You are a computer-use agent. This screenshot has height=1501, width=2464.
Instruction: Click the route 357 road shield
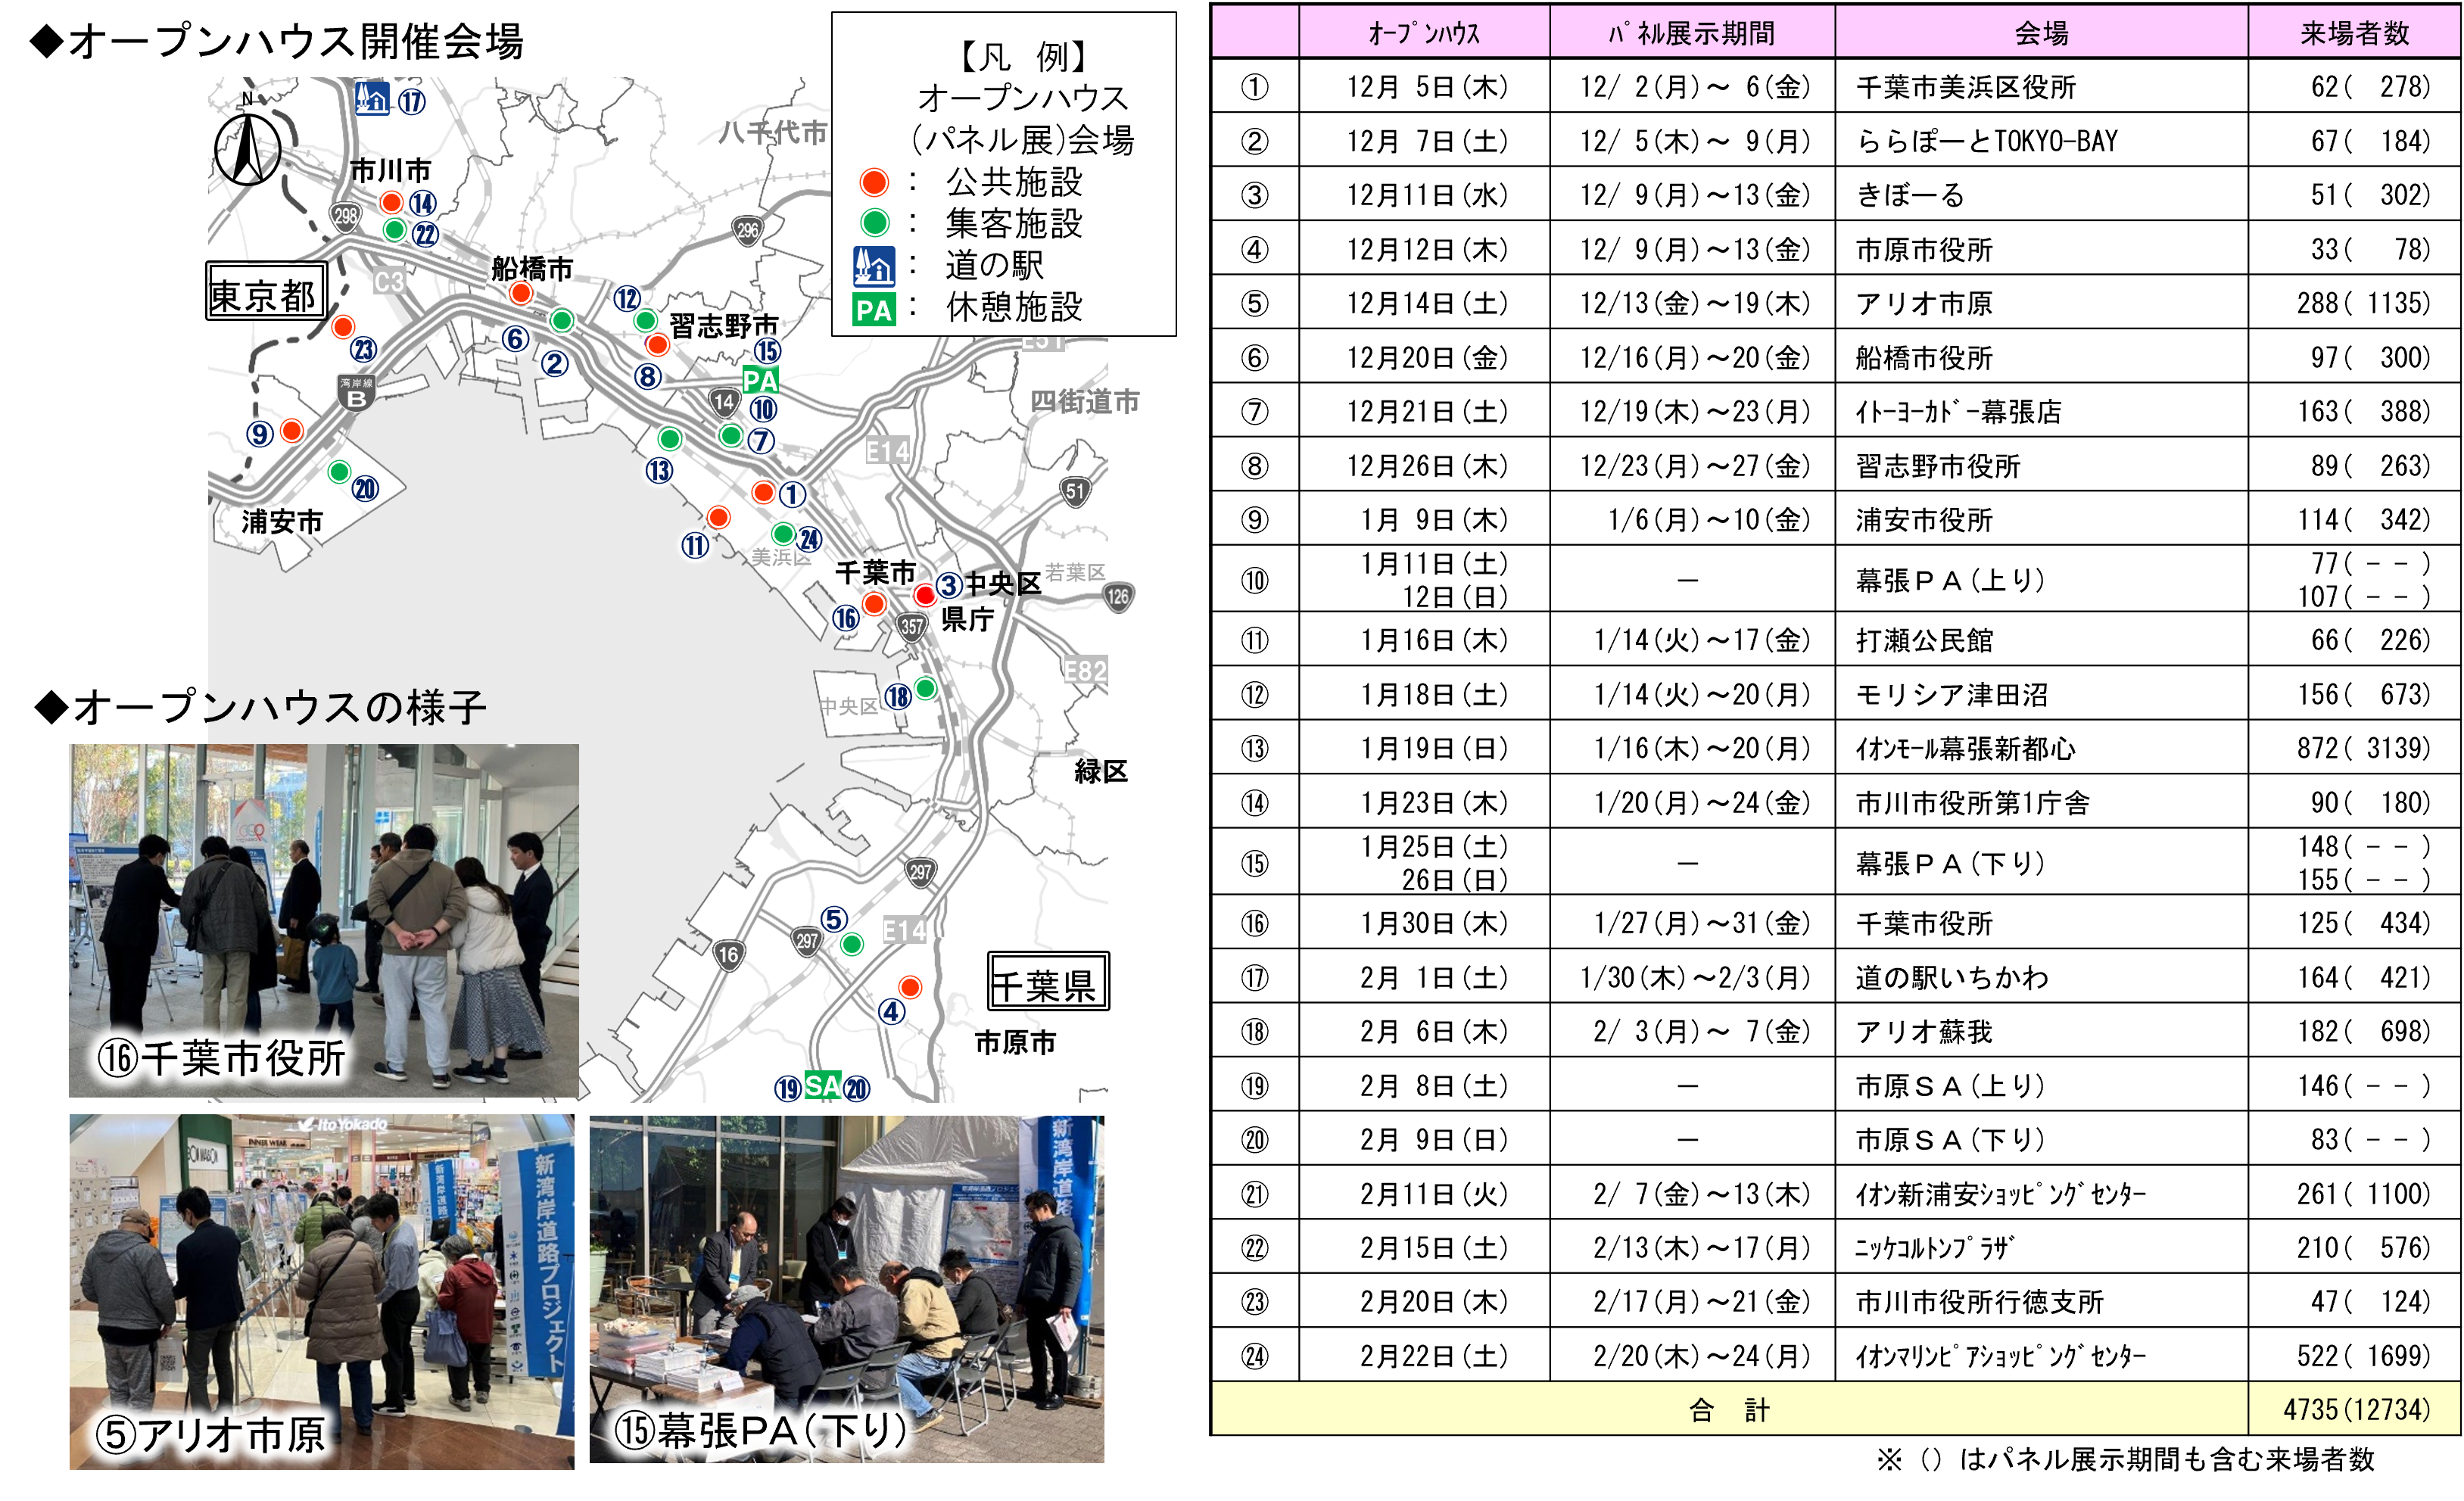click(911, 627)
